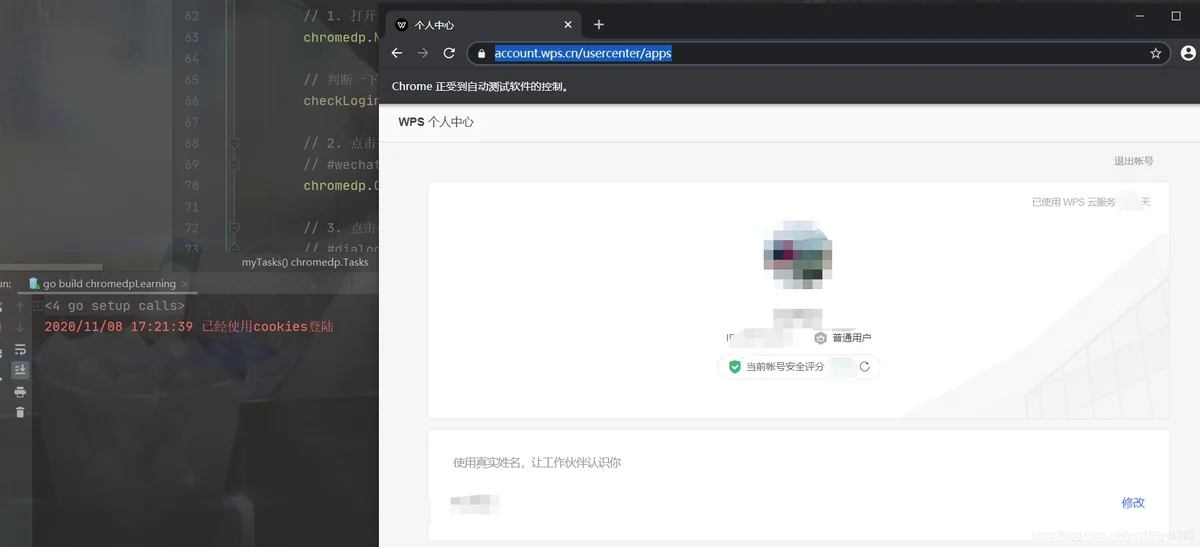The image size is (1200, 547).
Task: Click Chrome's forward navigation arrow
Action: point(423,53)
